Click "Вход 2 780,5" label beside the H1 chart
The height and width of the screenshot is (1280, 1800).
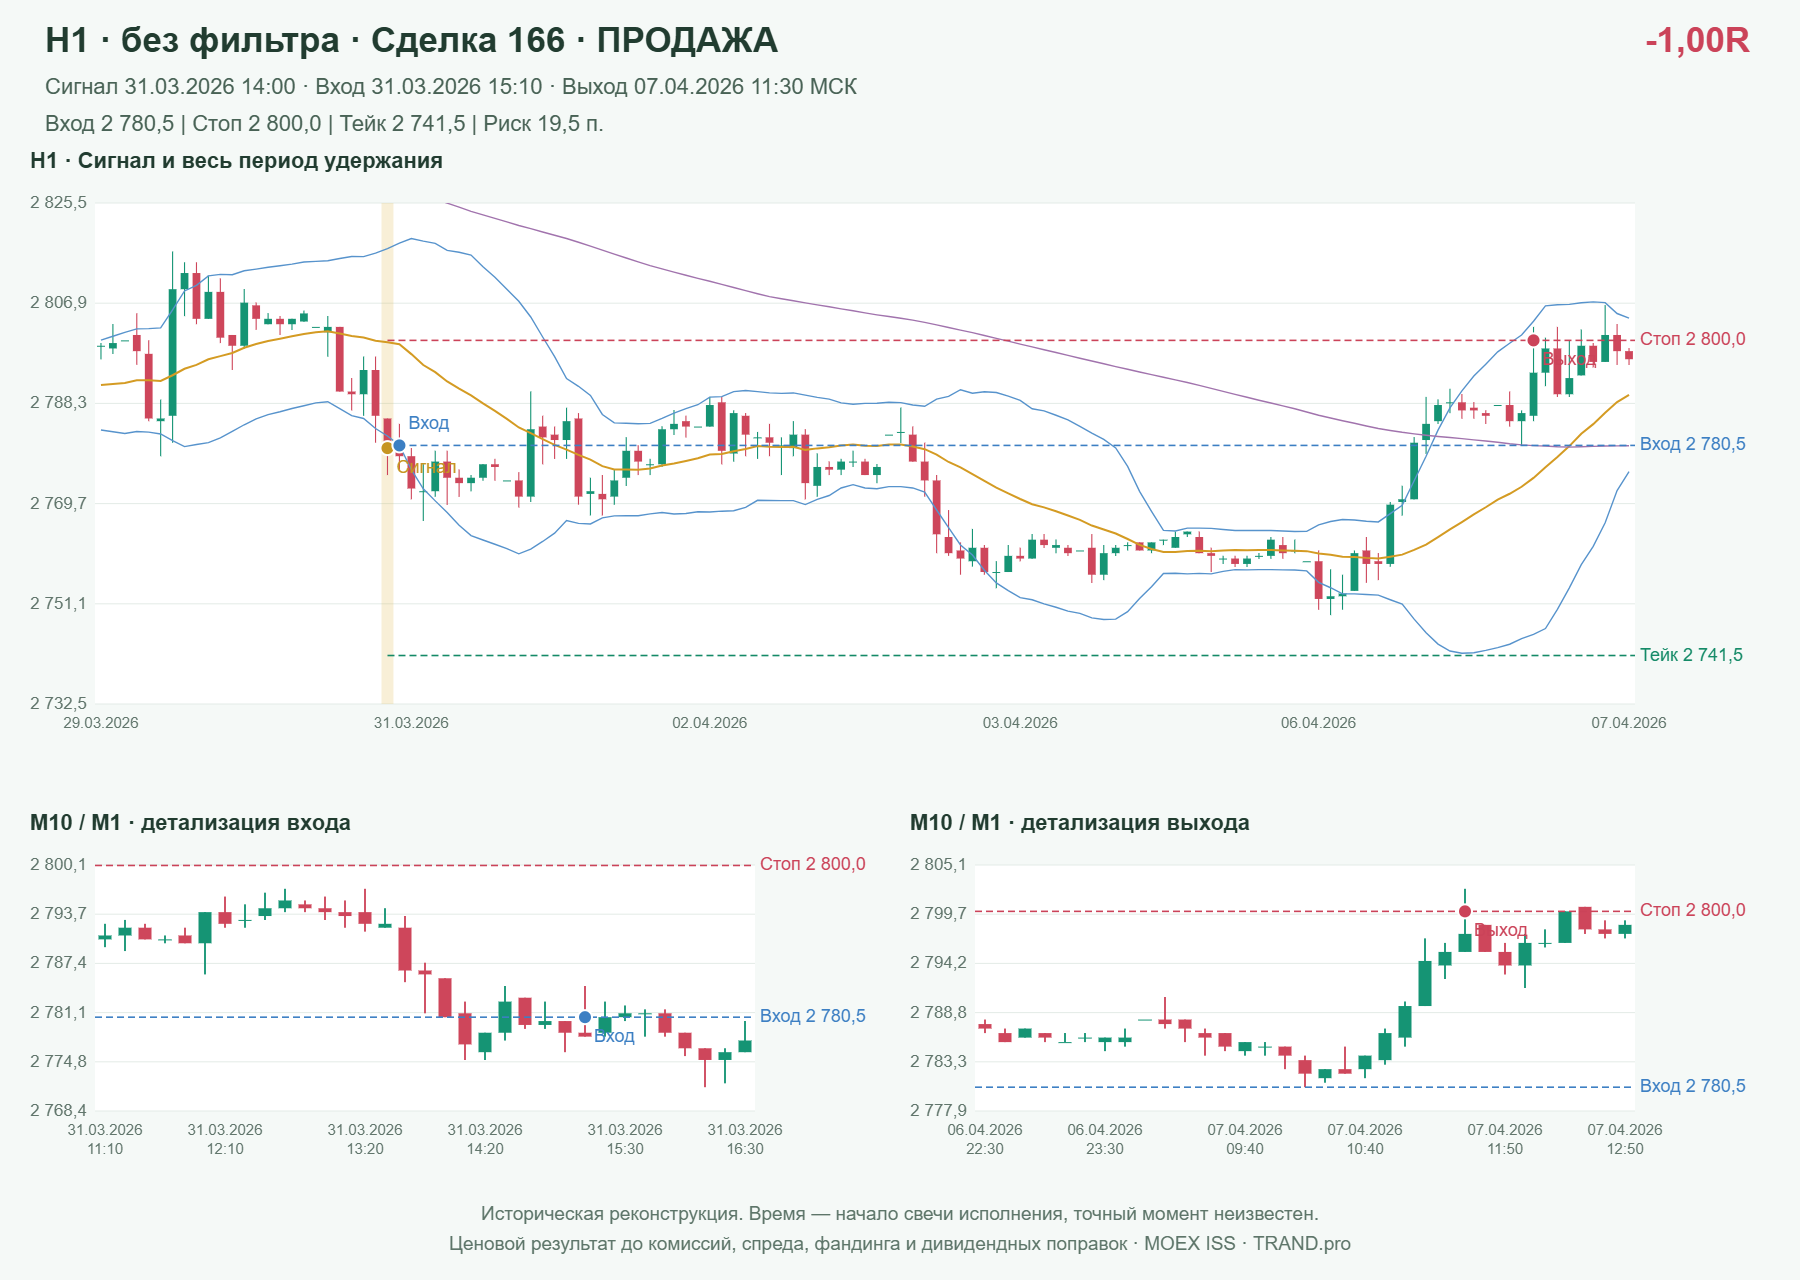pyautogui.click(x=1693, y=444)
